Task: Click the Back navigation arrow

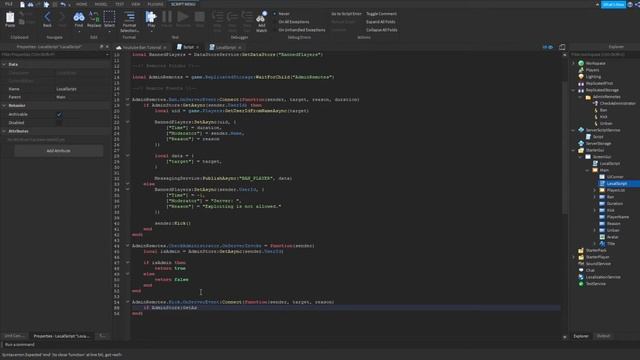Action: point(47,17)
